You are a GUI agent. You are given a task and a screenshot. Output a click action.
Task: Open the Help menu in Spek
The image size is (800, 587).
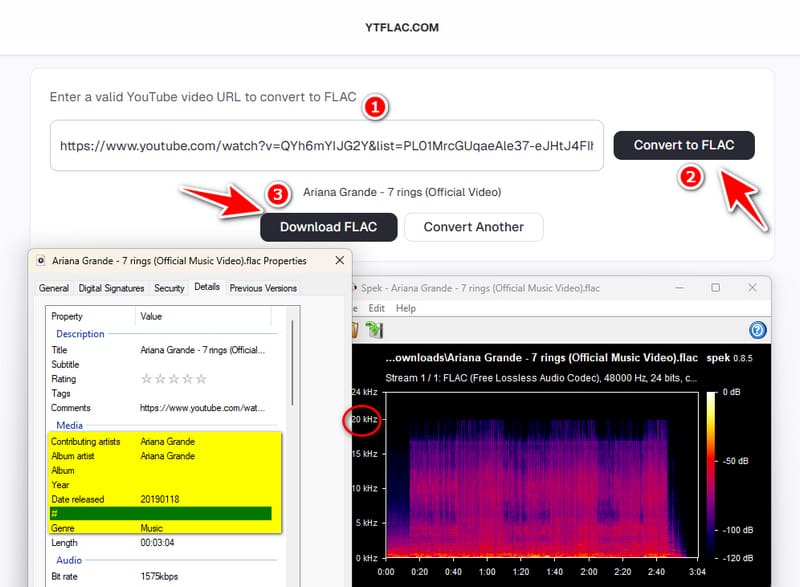pyautogui.click(x=406, y=309)
